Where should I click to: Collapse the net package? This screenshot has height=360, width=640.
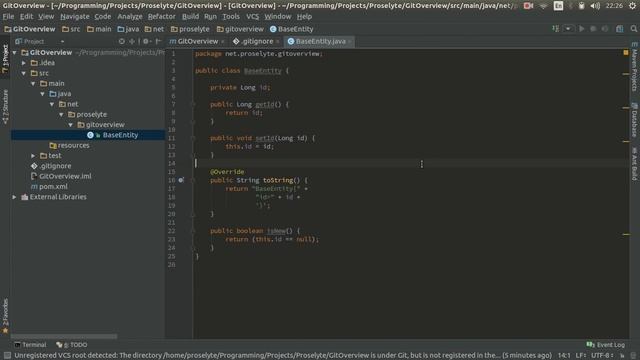point(52,104)
